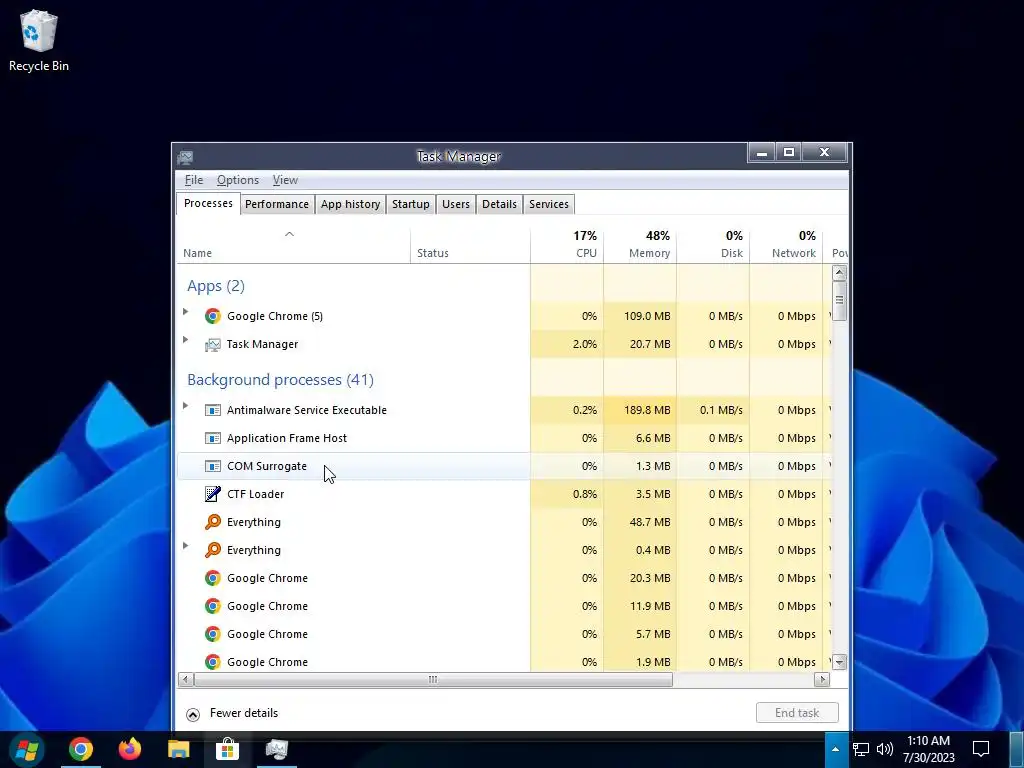Open the Windows Start button

pyautogui.click(x=27, y=749)
